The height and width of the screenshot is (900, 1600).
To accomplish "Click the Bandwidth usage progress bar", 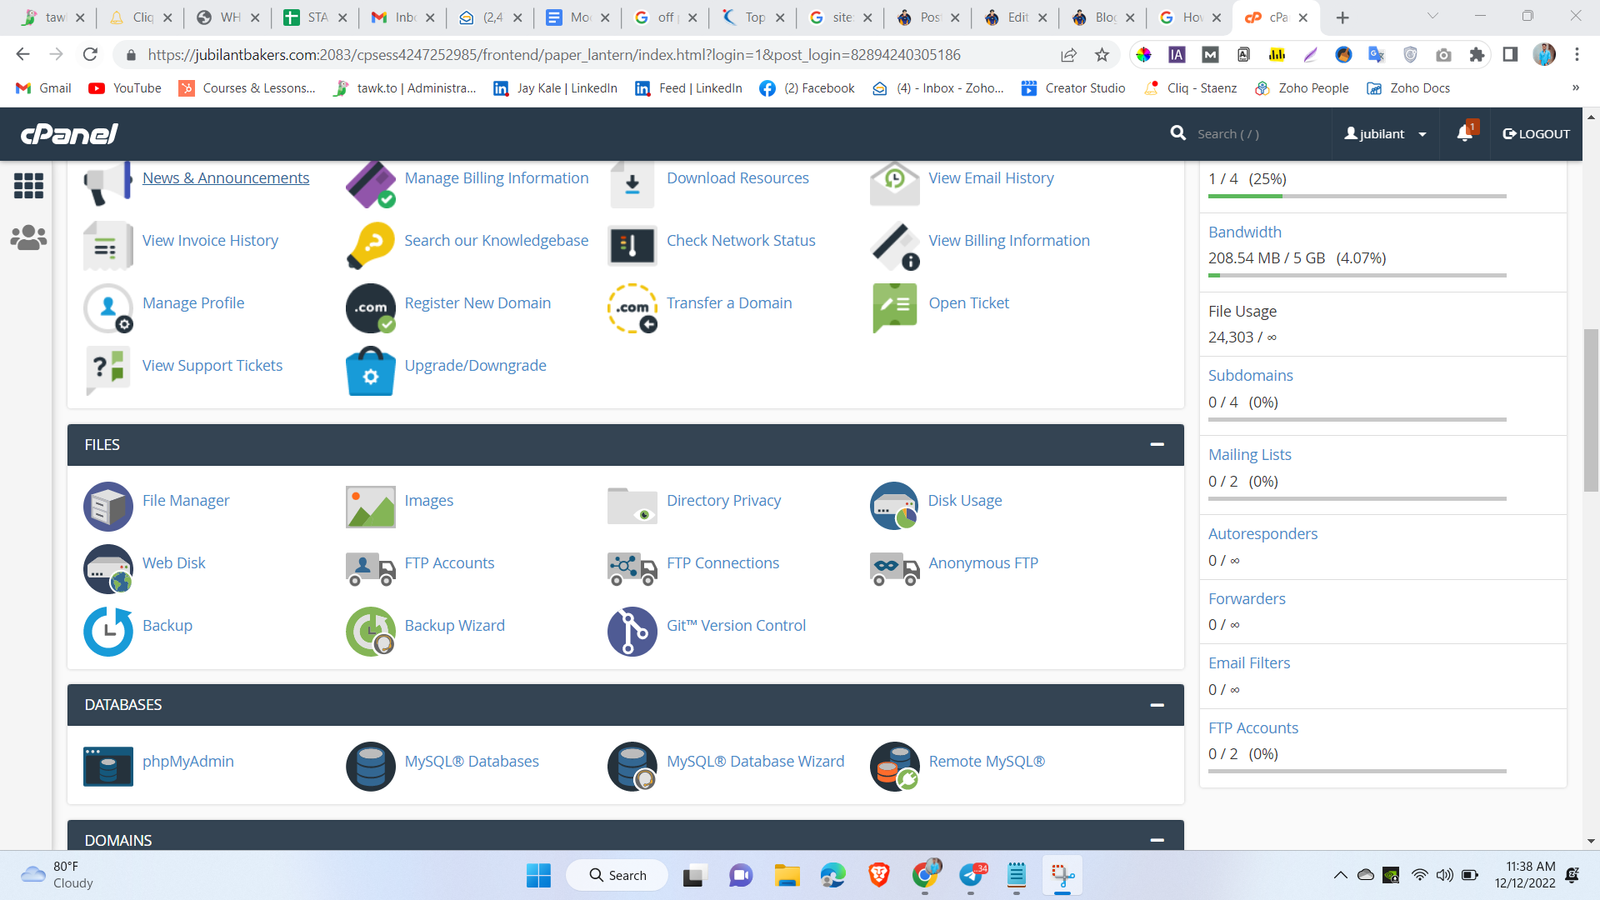I will [1355, 277].
